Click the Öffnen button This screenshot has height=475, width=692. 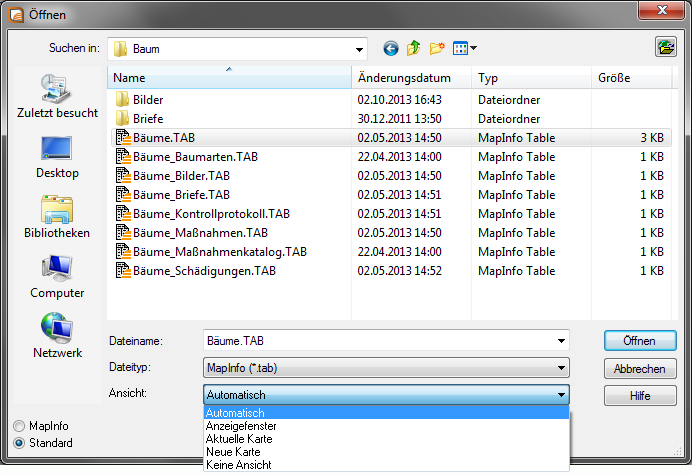(x=640, y=341)
